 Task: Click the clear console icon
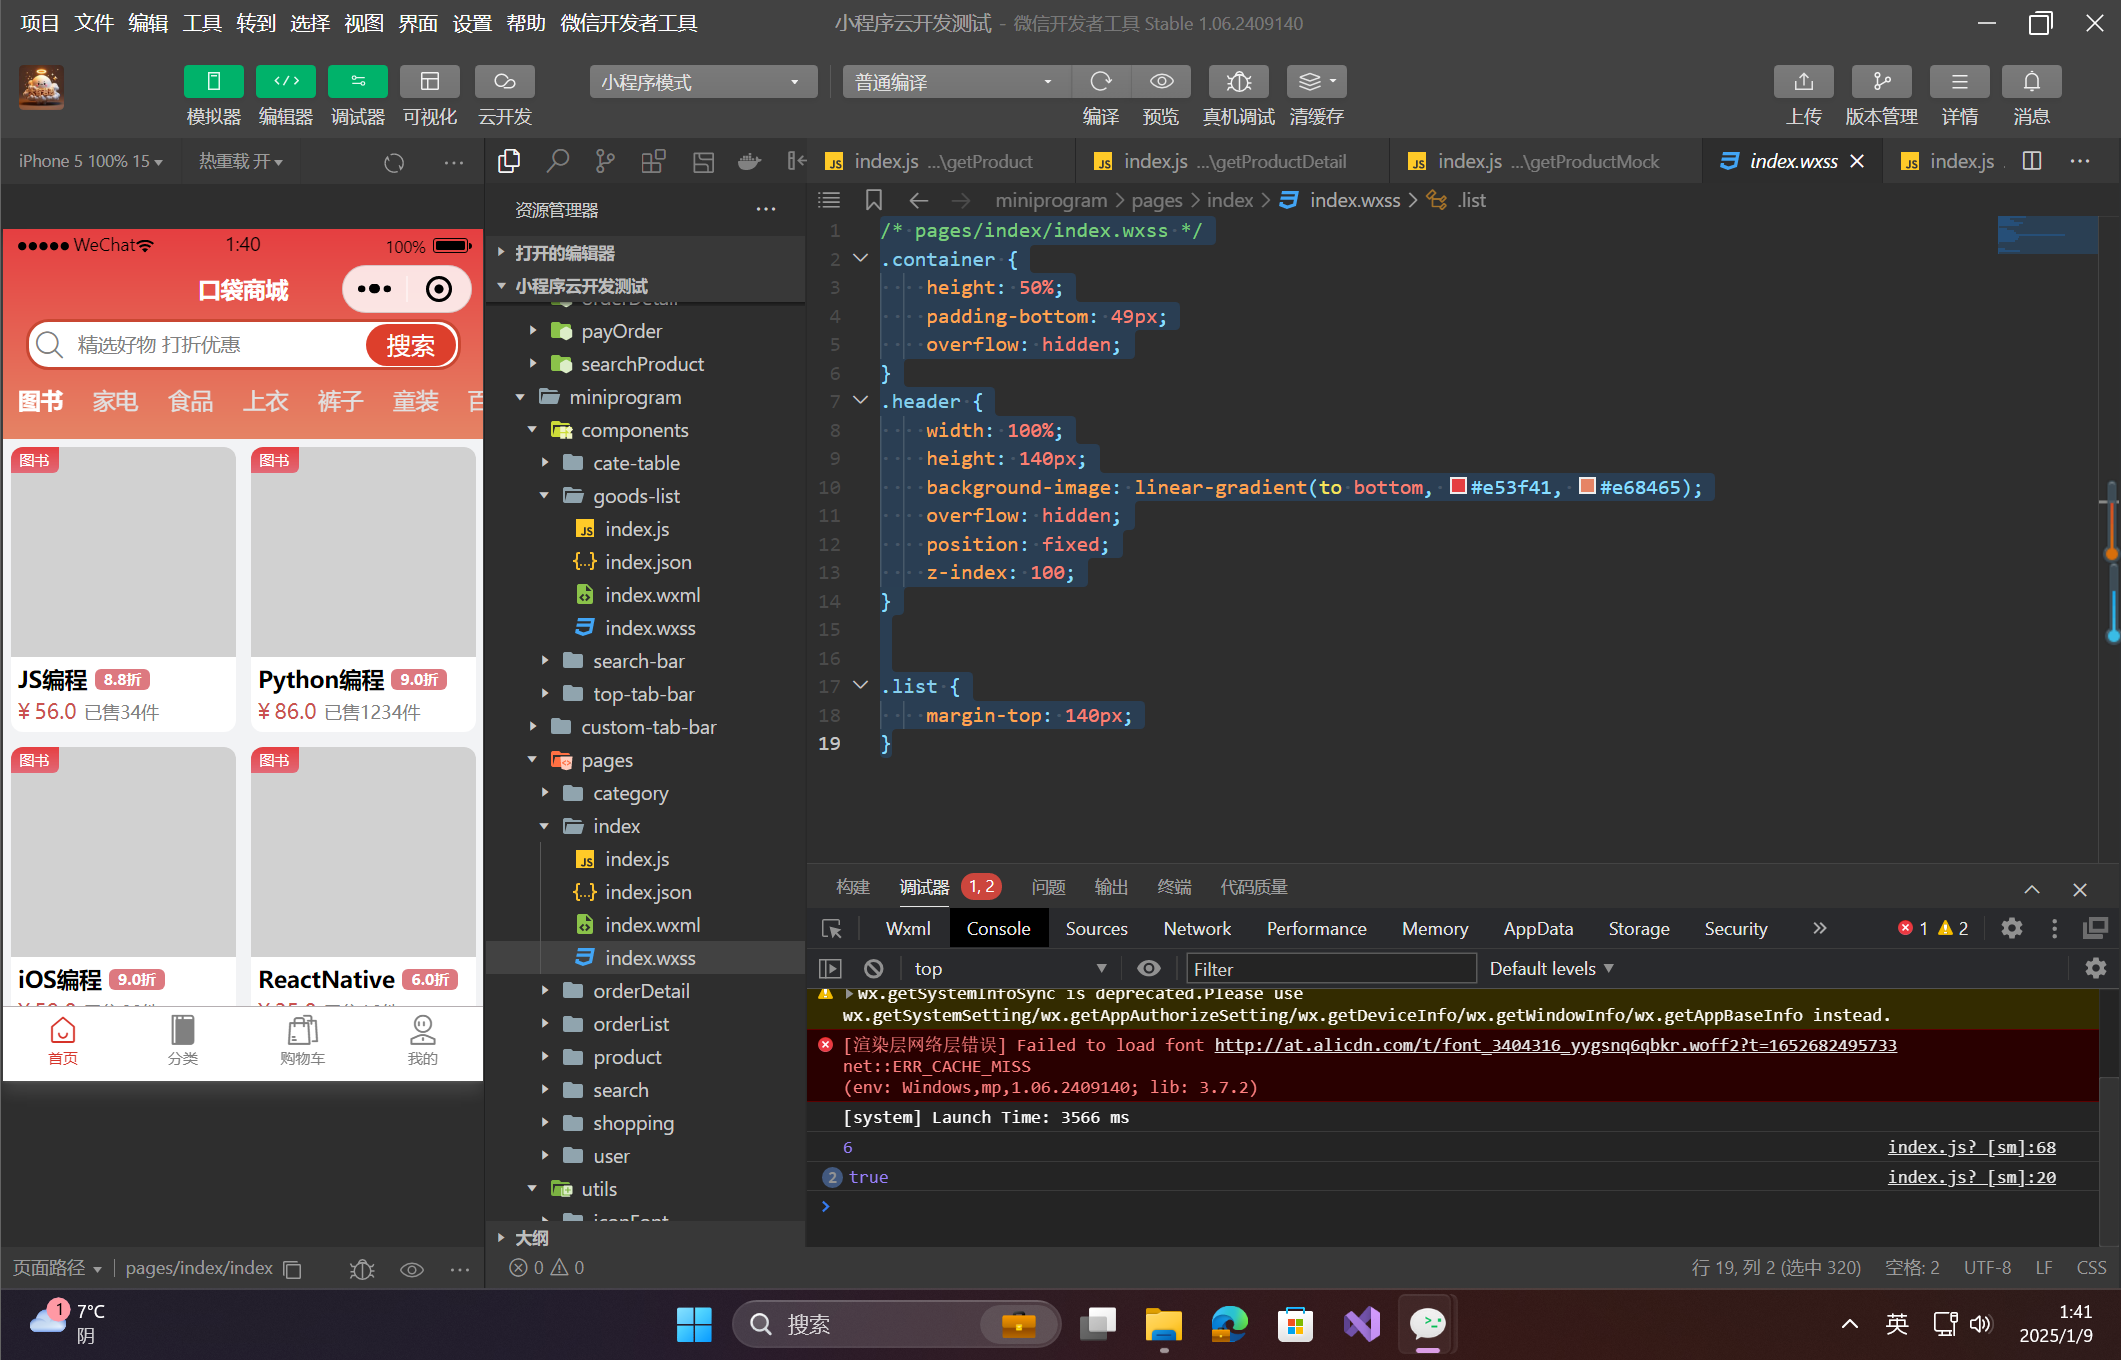pos(873,968)
